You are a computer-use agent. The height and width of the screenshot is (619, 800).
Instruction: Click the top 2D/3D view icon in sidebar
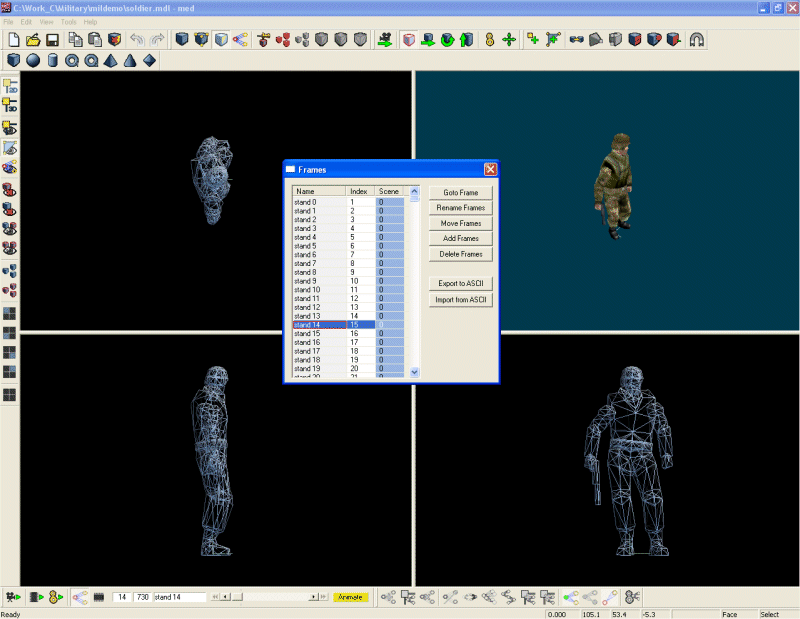pyautogui.click(x=10, y=85)
